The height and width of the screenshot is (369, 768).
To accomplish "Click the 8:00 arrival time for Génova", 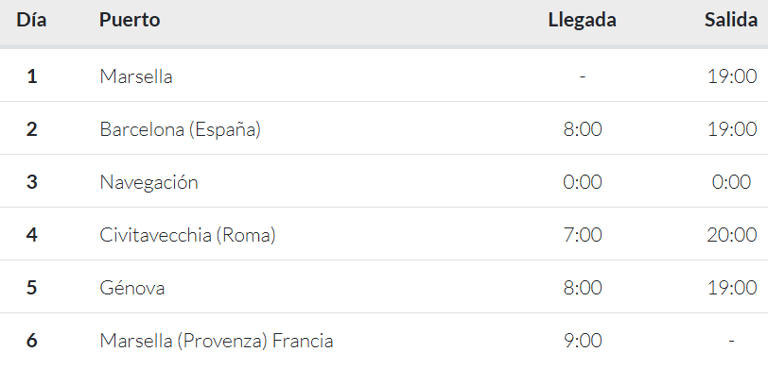I will (x=582, y=288).
